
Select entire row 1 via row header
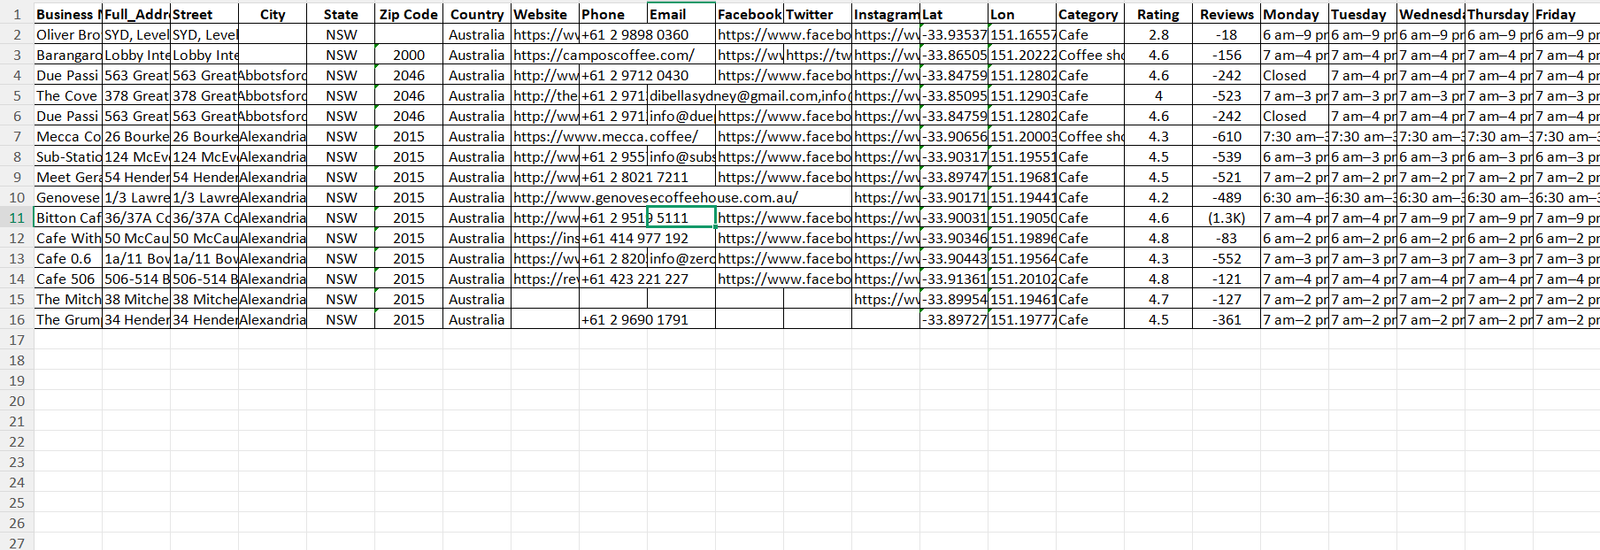coord(16,14)
